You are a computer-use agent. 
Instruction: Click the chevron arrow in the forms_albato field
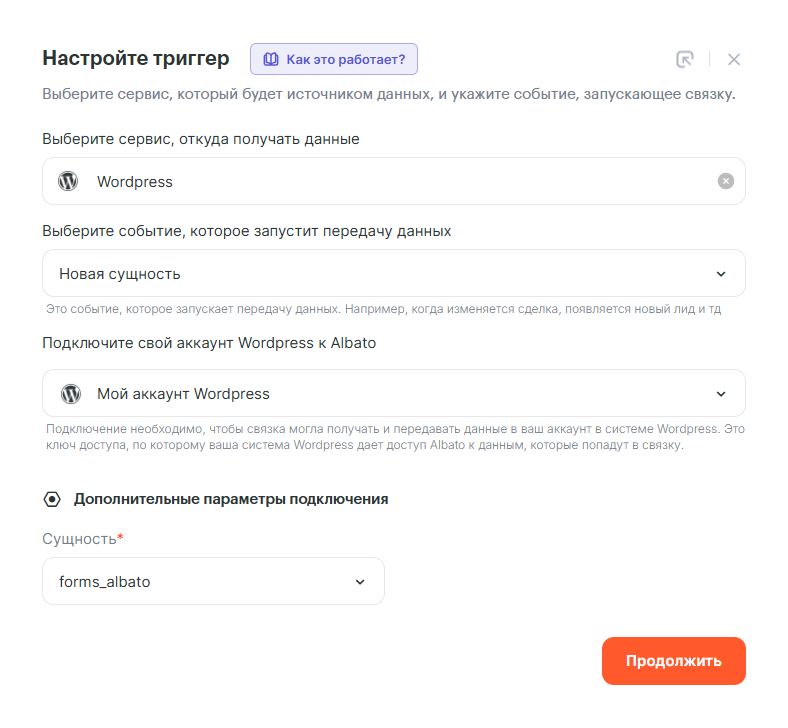click(361, 582)
